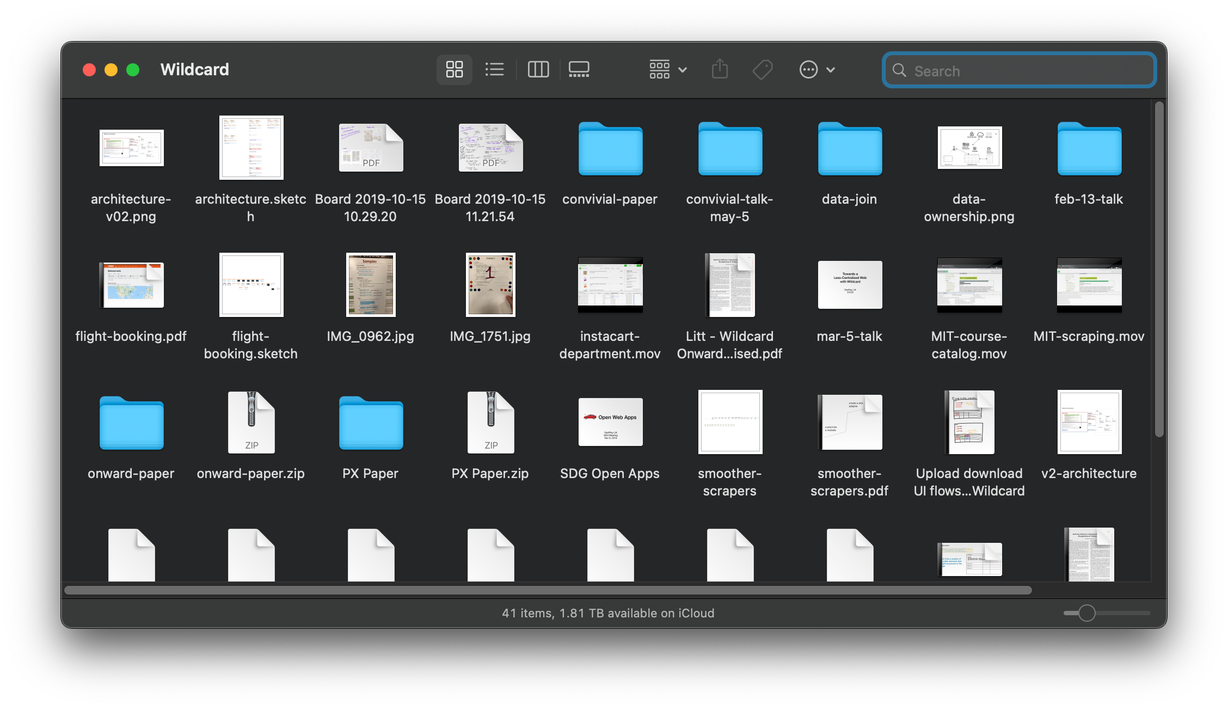Open the IMG_0962.jpg image
This screenshot has width=1228, height=709.
371,284
